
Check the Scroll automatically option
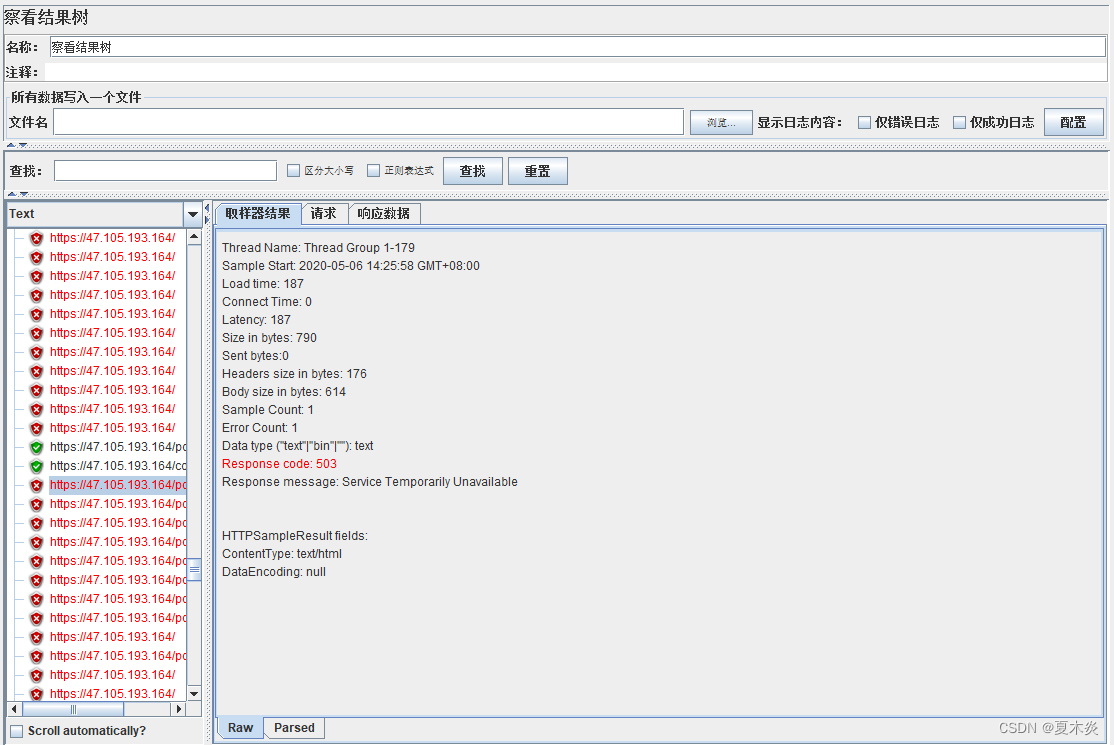(x=16, y=731)
